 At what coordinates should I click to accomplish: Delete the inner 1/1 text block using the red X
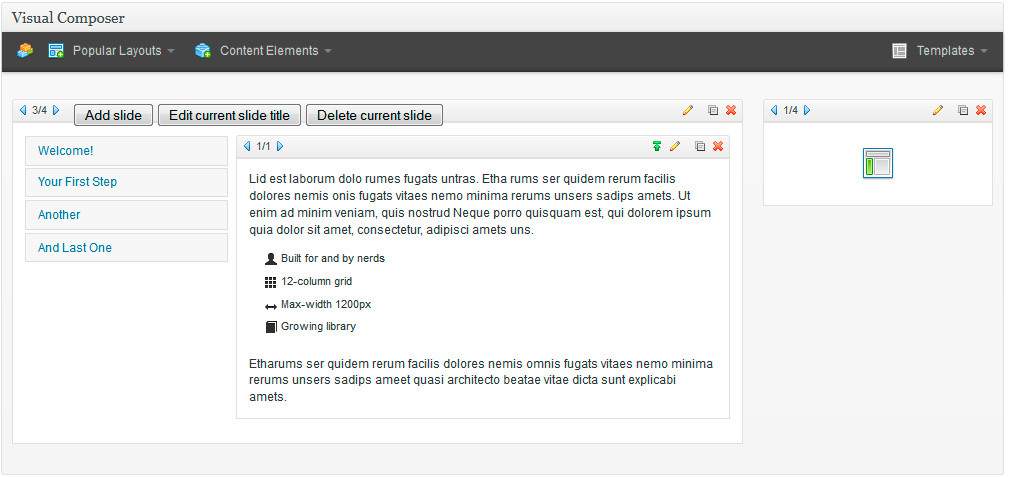point(718,146)
